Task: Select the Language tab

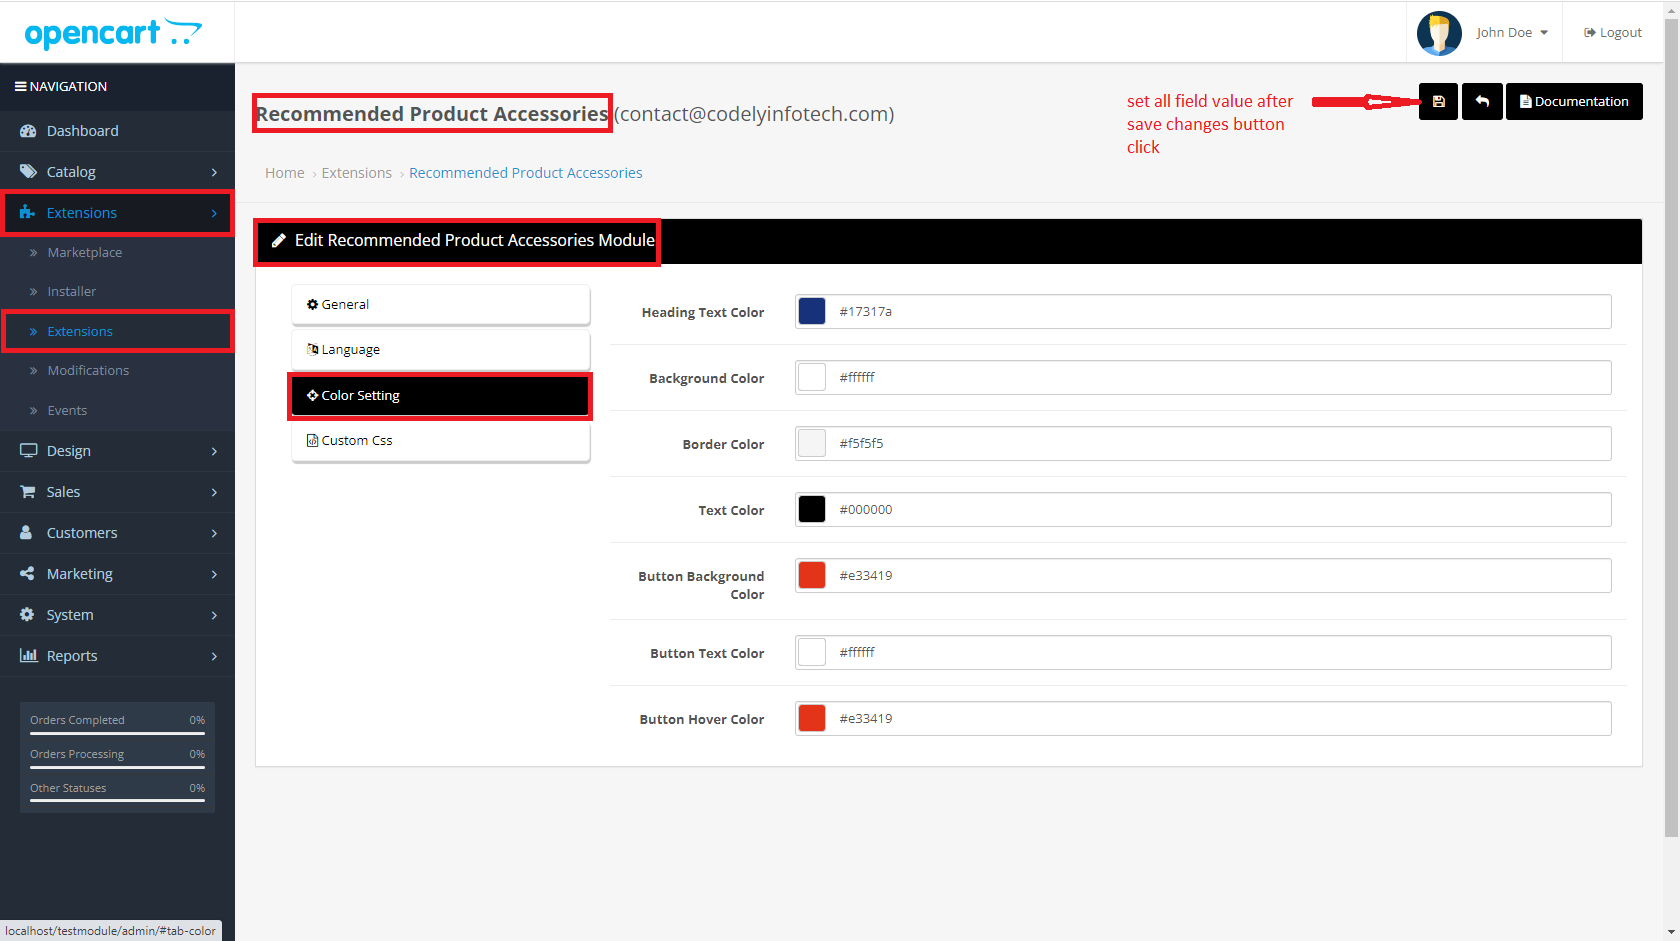Action: point(440,350)
